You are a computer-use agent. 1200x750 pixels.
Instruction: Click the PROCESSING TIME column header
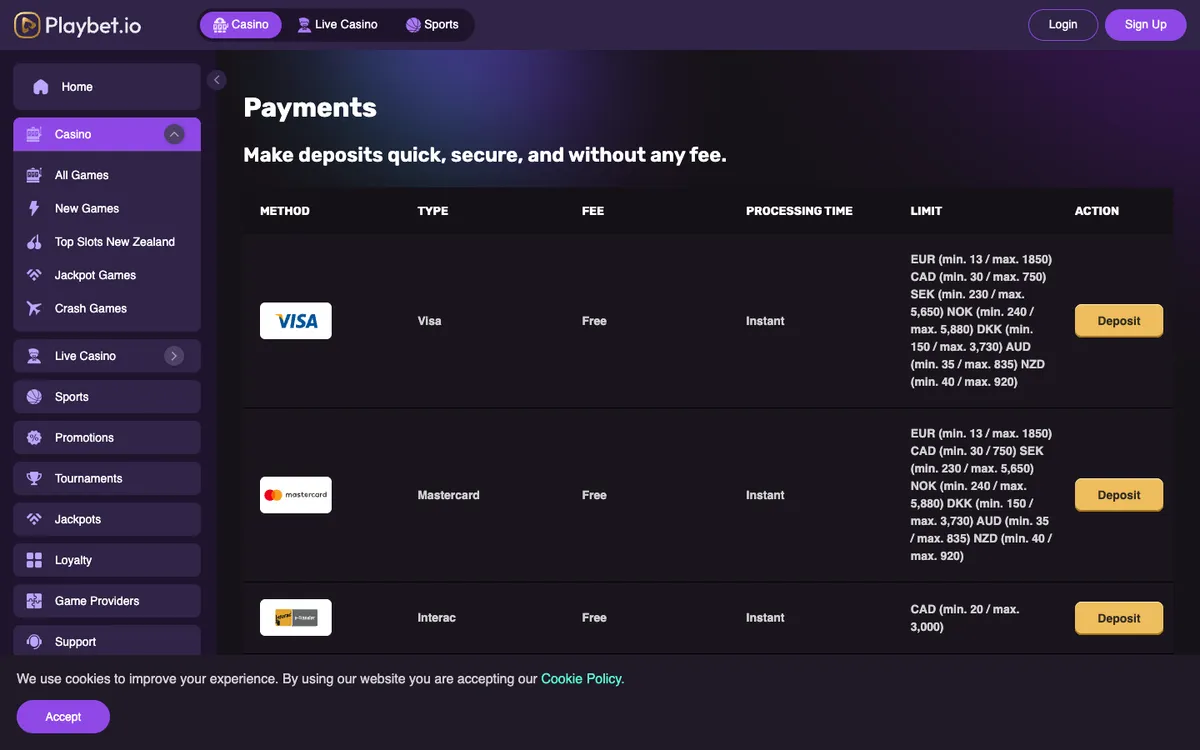coord(799,211)
